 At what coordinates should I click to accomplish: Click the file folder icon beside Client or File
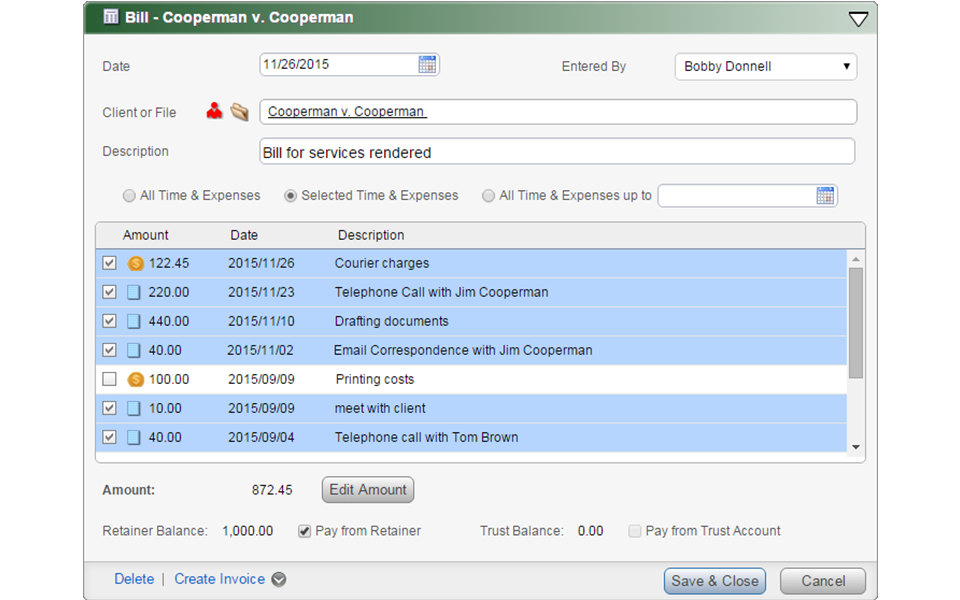[239, 111]
